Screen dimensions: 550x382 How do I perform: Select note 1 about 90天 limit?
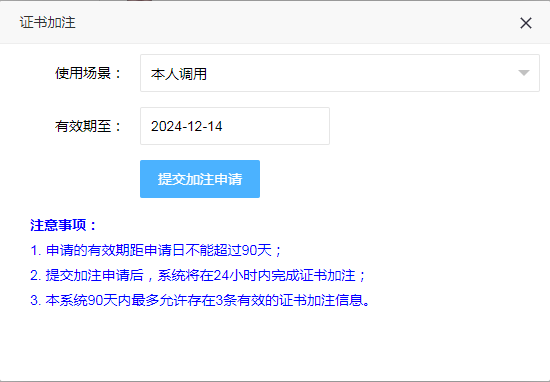click(156, 250)
